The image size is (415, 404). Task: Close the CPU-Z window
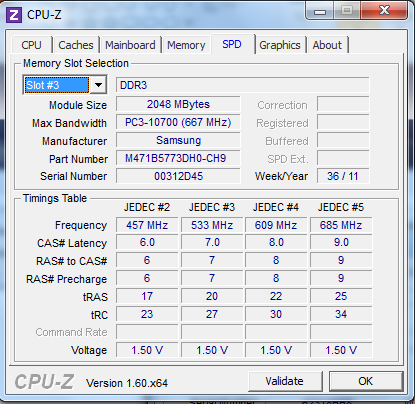[x=384, y=11]
